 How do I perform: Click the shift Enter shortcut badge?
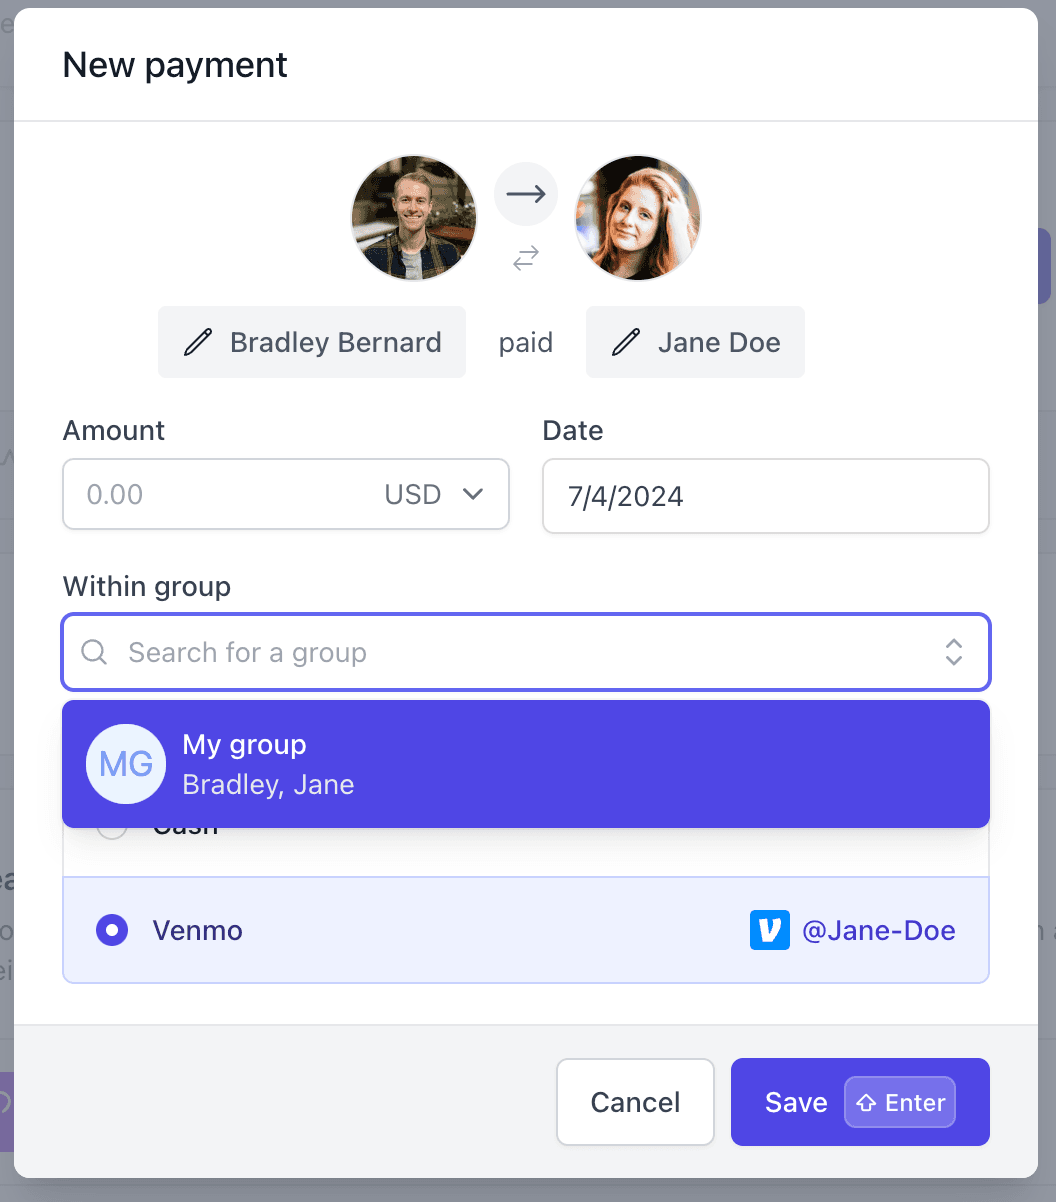pyautogui.click(x=900, y=1102)
